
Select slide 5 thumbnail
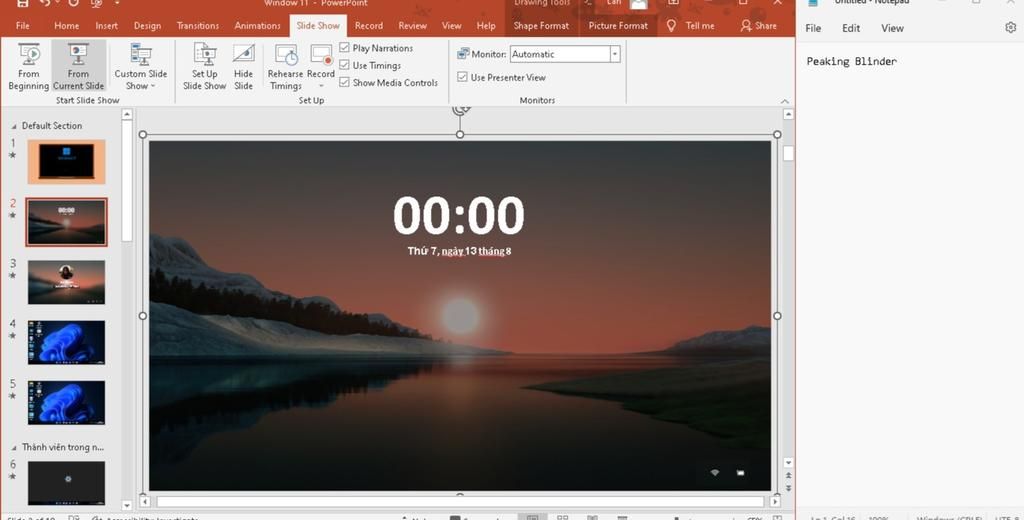[x=66, y=402]
